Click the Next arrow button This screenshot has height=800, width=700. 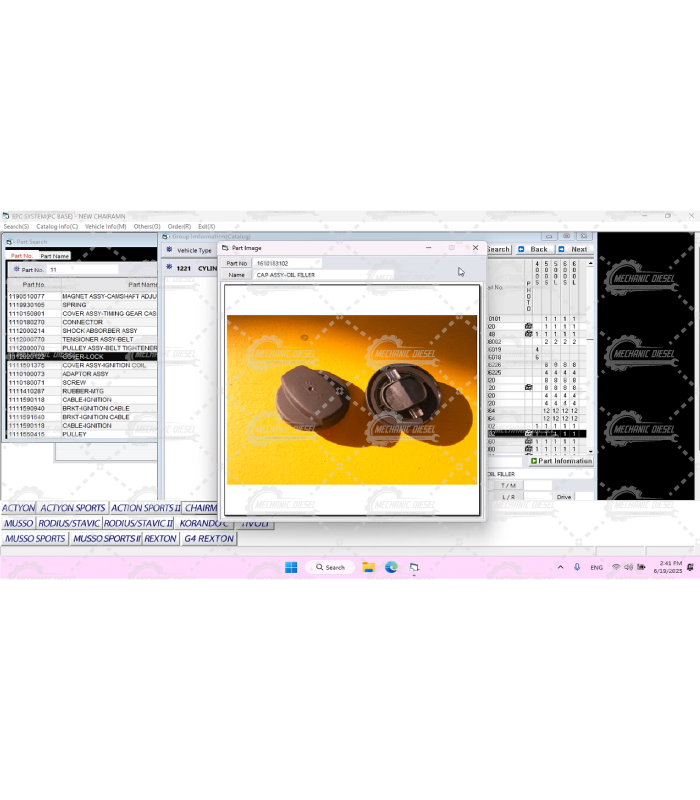[574, 249]
